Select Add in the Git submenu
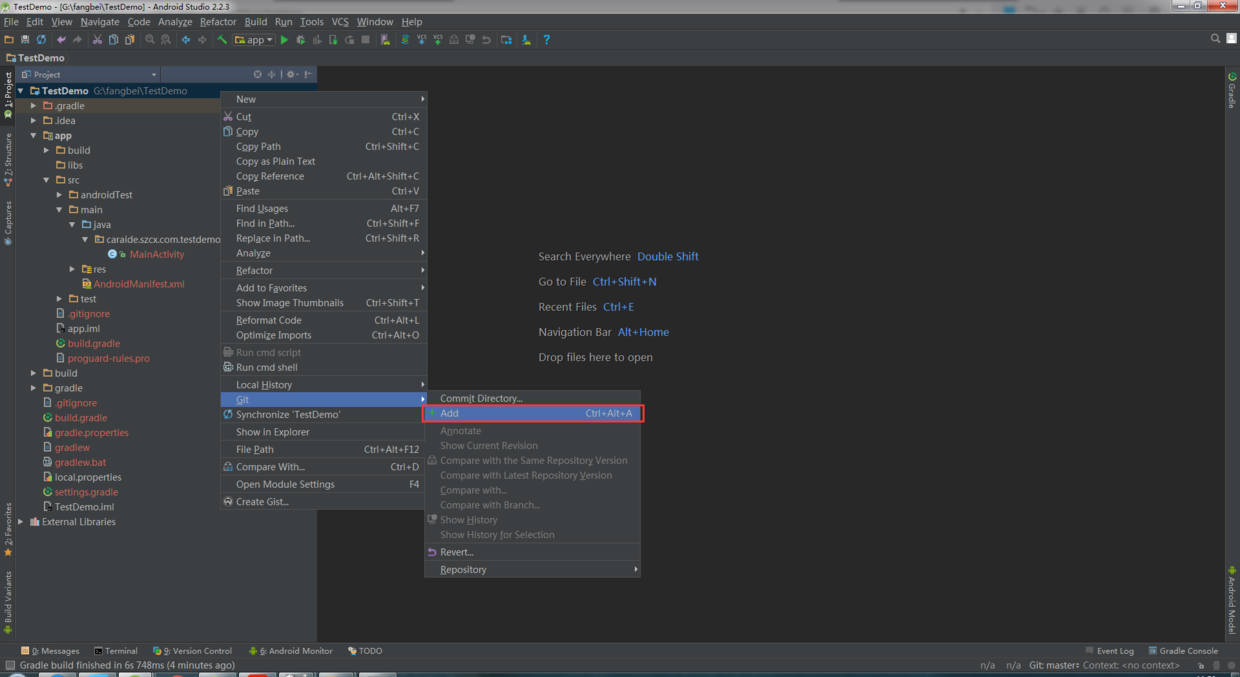Image resolution: width=1240 pixels, height=677 pixels. (450, 413)
